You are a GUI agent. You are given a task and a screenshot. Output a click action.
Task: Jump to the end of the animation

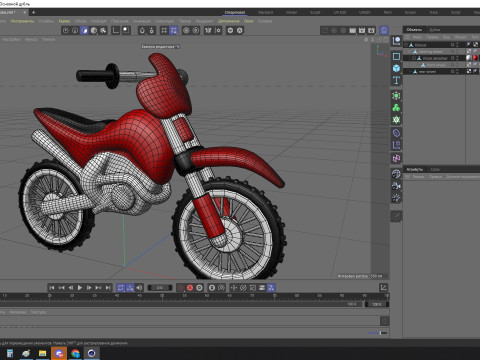point(108,288)
